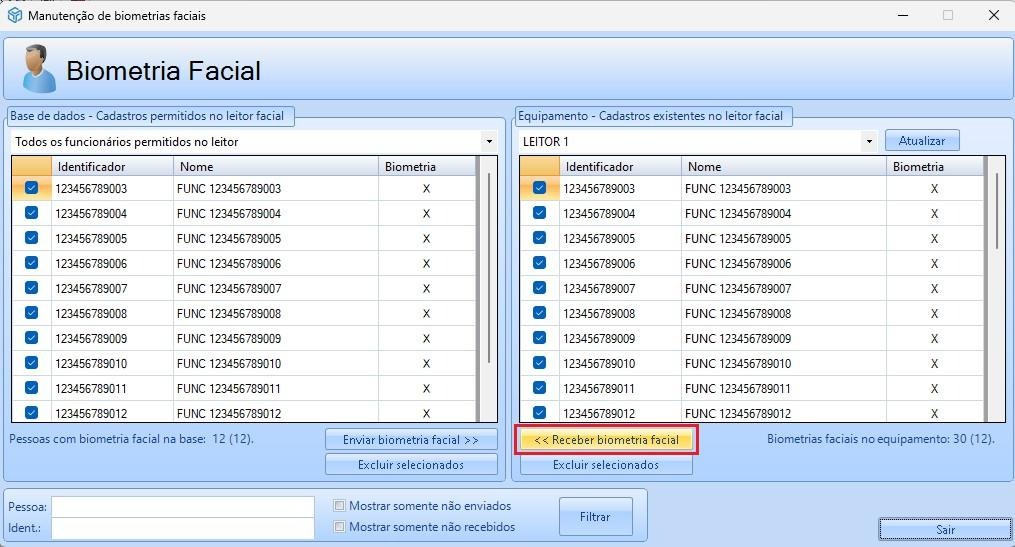This screenshot has height=547, width=1015.
Task: Expand the LEITOR 1 equipment dropdown
Action: coord(870,142)
